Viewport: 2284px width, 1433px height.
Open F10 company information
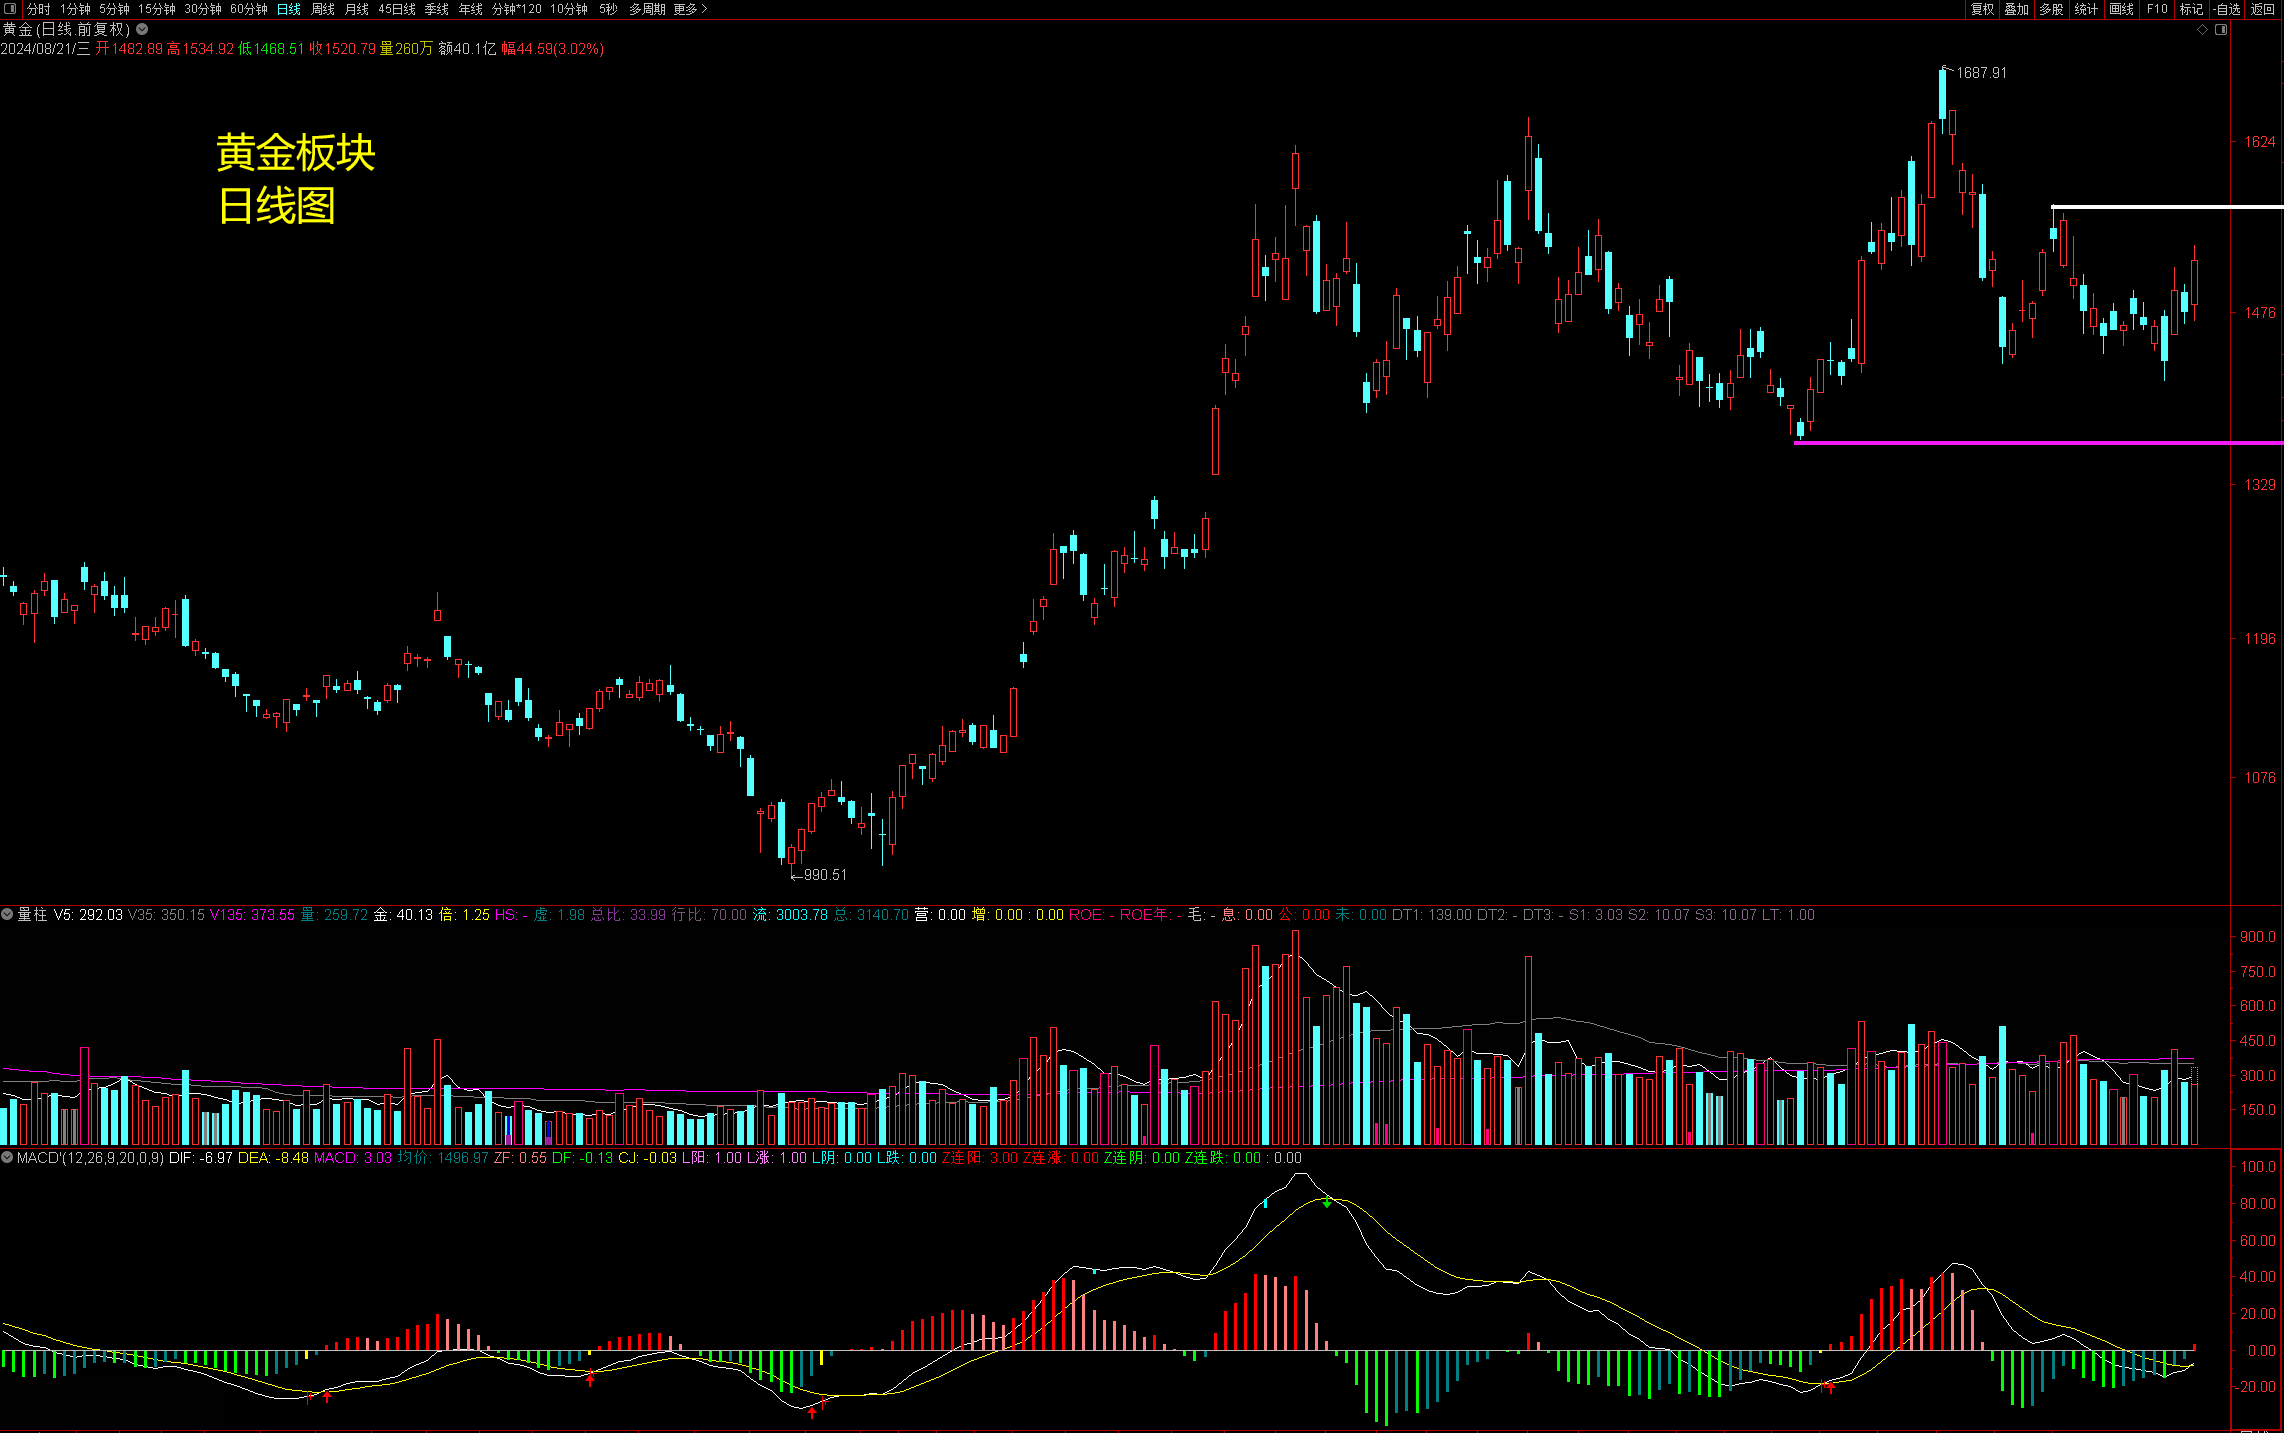[x=2157, y=9]
